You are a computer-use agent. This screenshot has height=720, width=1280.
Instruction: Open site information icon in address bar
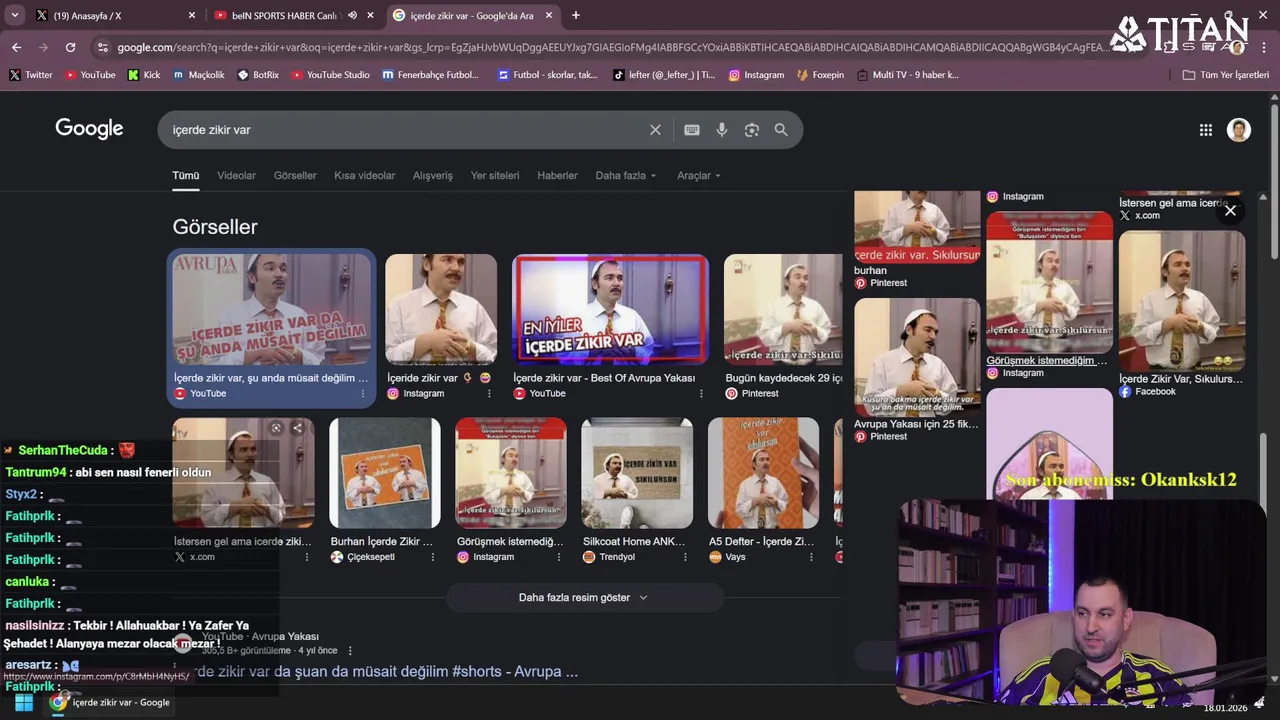point(102,47)
